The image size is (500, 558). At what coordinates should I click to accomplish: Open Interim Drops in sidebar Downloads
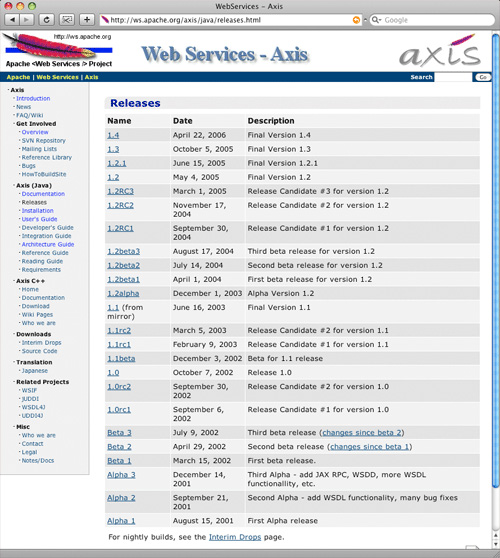tap(41, 343)
